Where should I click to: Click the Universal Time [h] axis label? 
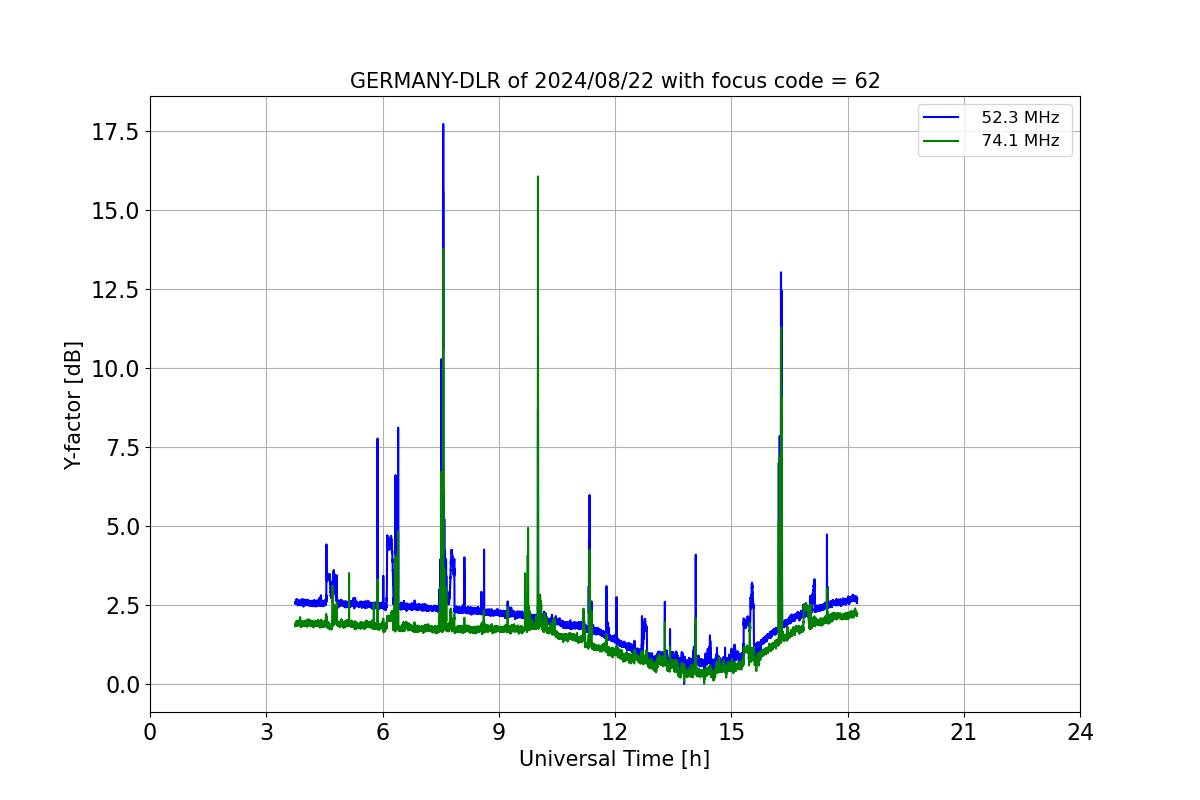pyautogui.click(x=614, y=759)
